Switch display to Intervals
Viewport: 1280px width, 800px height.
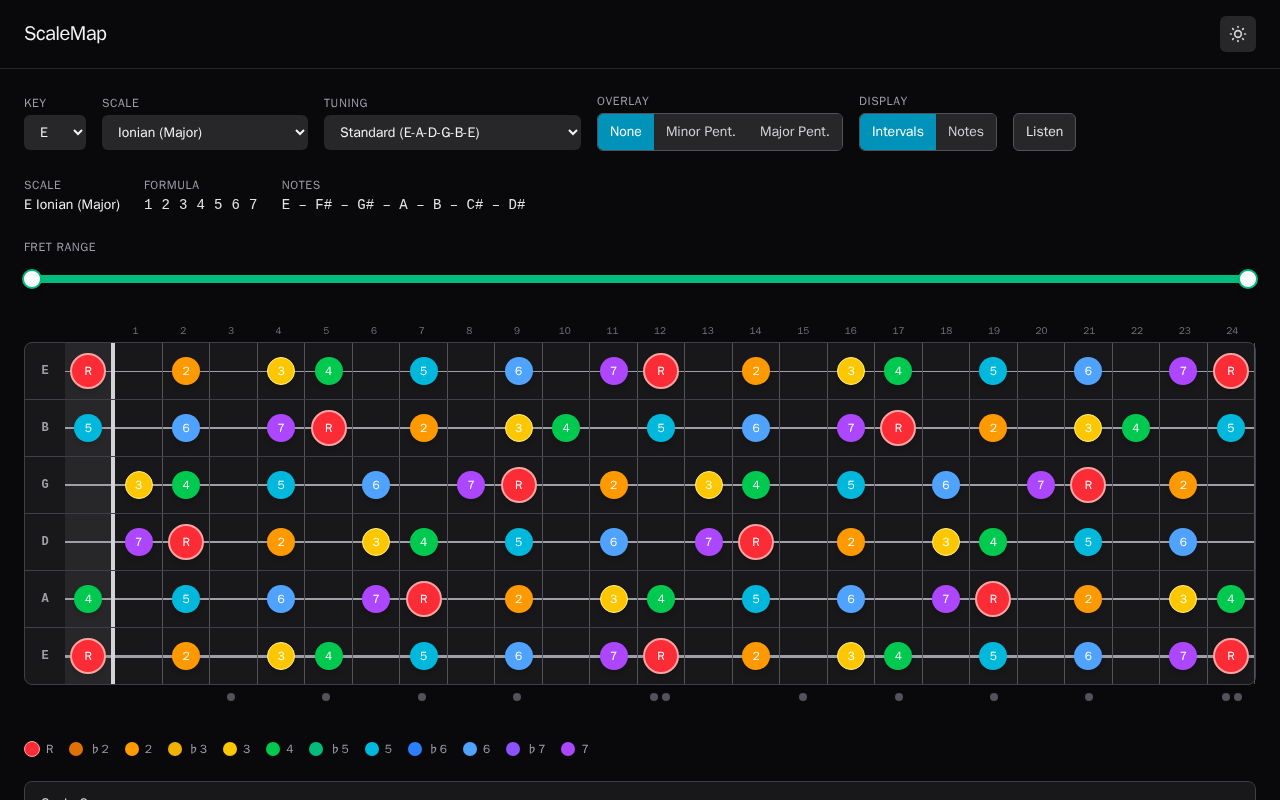898,132
